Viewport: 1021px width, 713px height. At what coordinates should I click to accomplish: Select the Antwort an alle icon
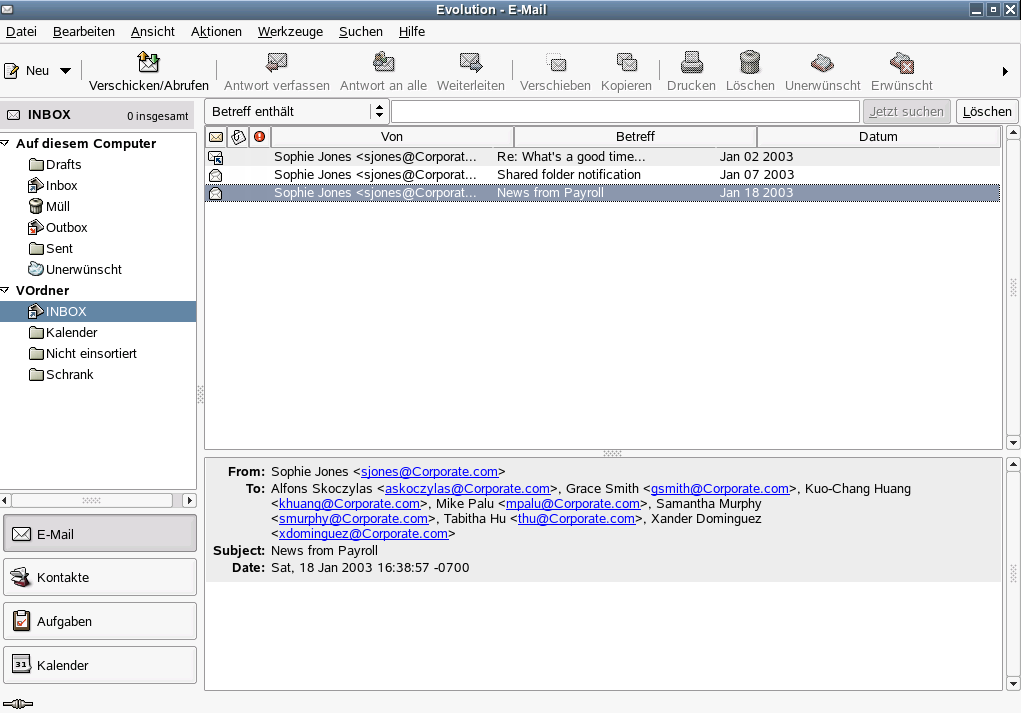click(x=383, y=63)
